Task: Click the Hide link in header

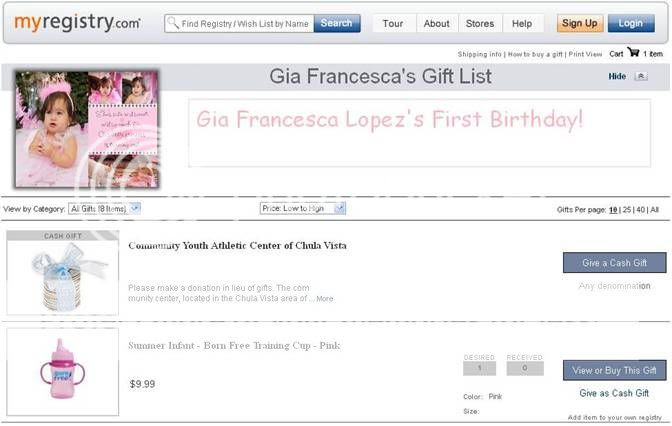Action: (617, 76)
